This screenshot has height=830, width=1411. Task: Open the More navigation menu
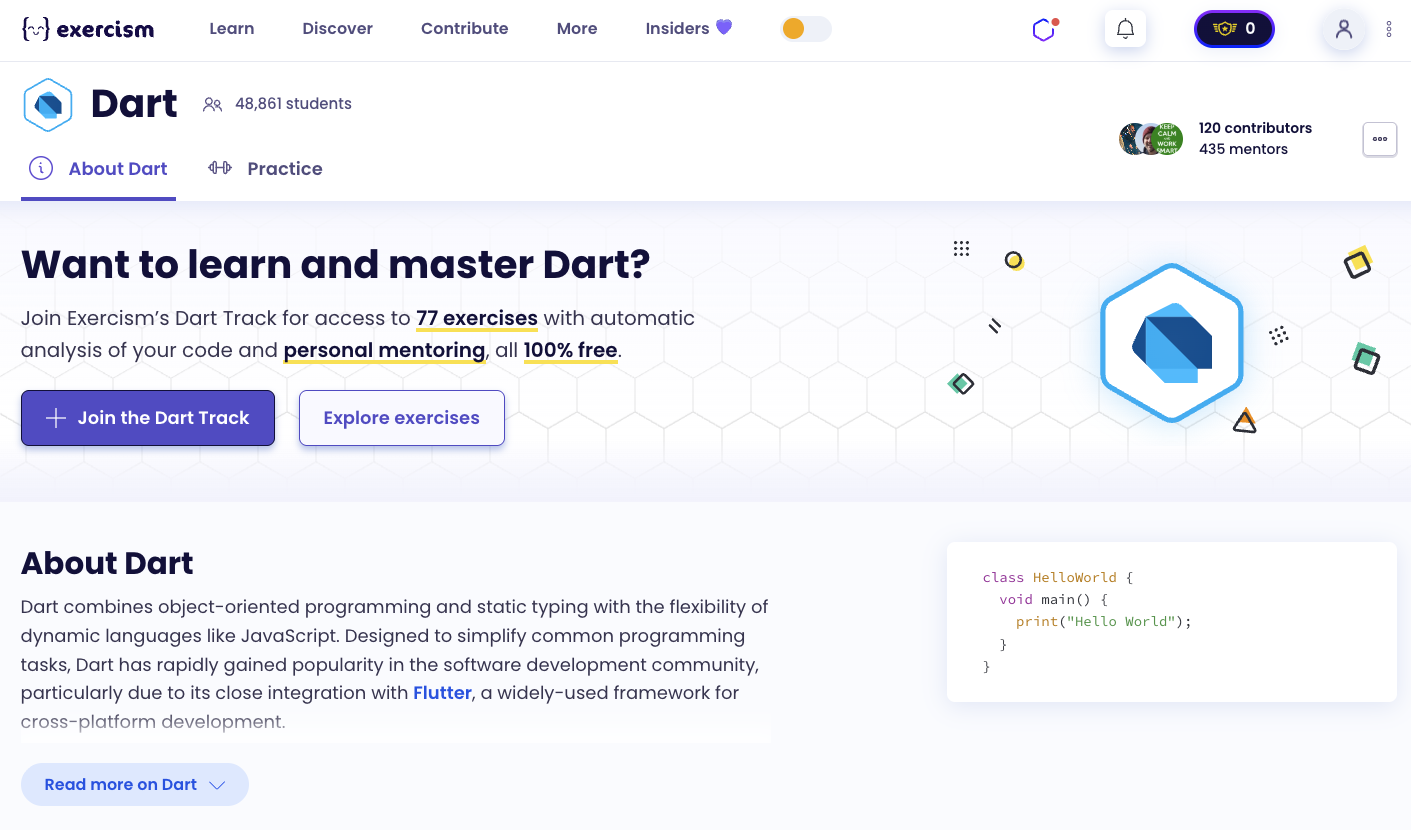pyautogui.click(x=577, y=29)
